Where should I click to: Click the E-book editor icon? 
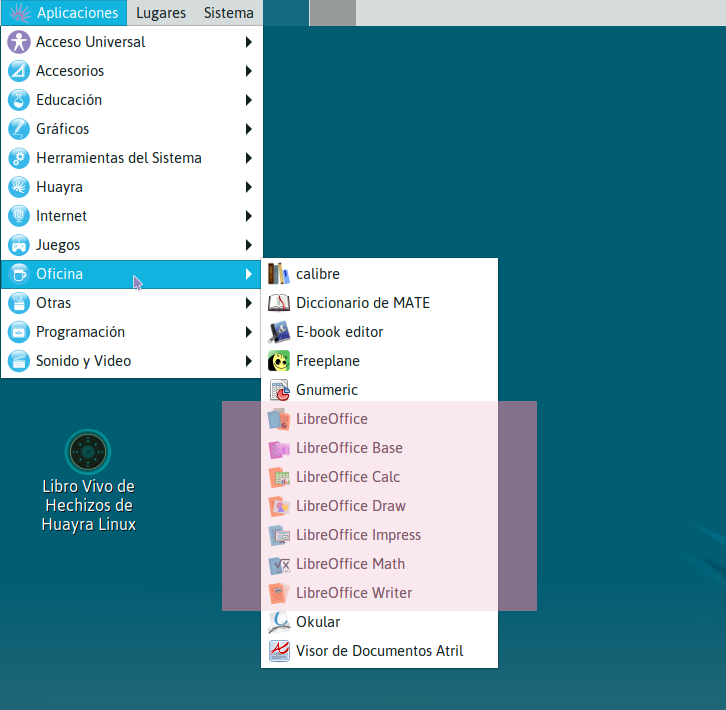(x=279, y=332)
